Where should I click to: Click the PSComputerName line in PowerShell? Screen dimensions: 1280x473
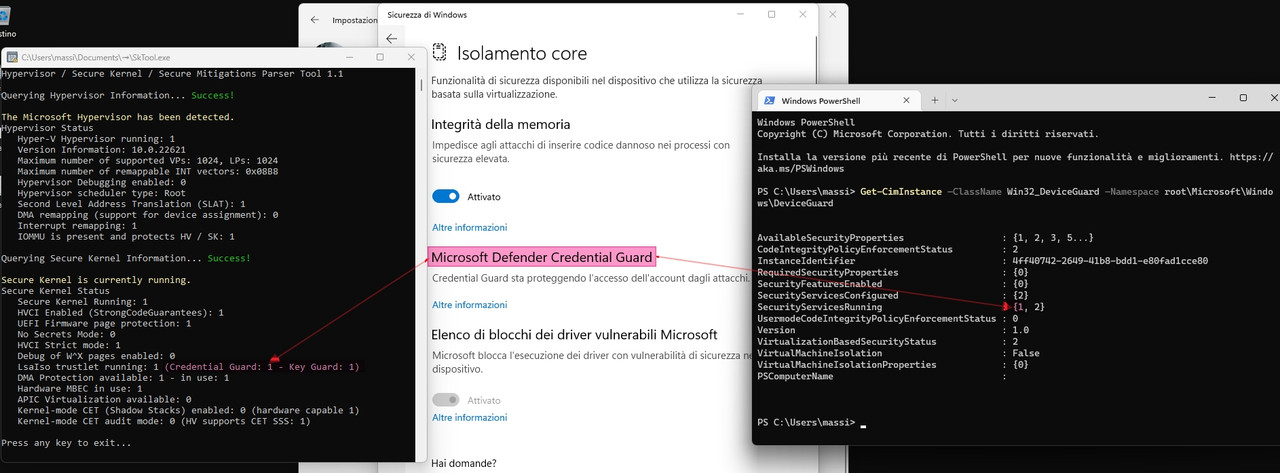point(882,376)
